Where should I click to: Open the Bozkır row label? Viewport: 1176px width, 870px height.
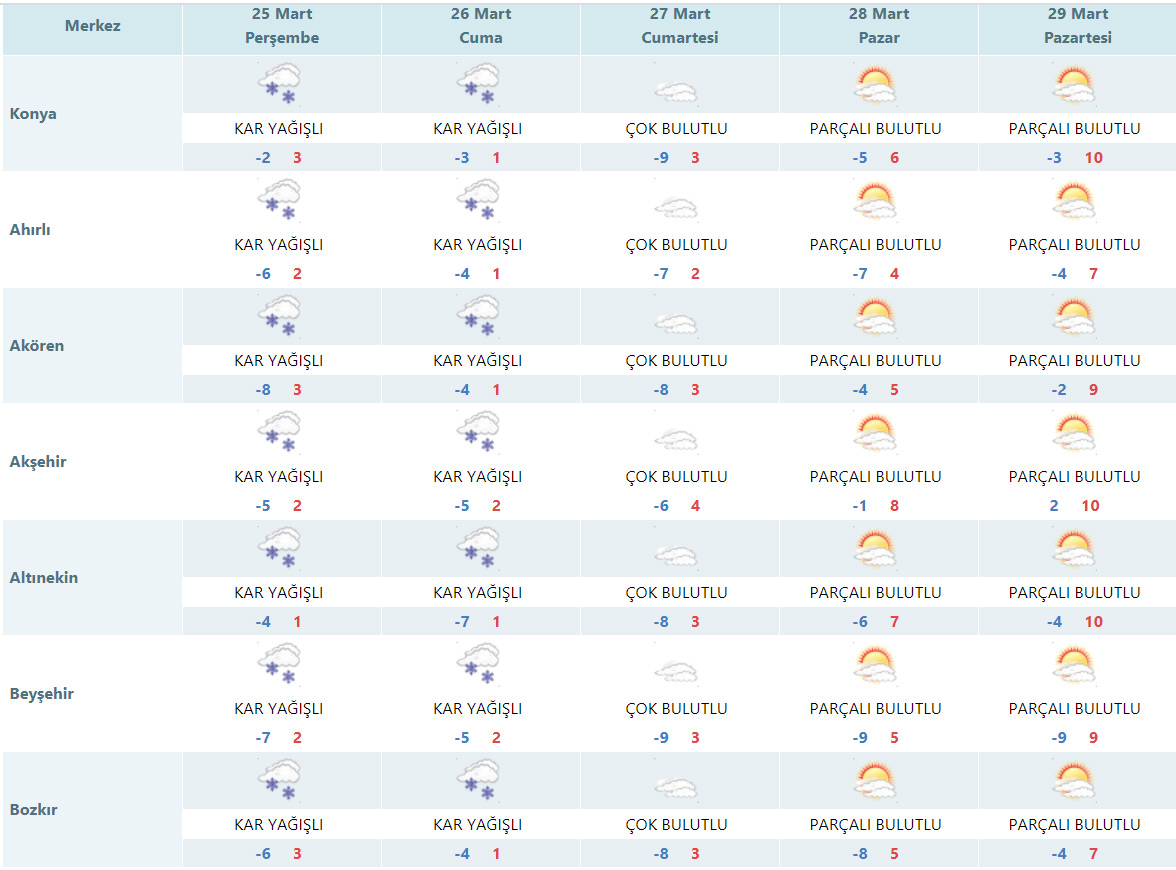(x=34, y=810)
